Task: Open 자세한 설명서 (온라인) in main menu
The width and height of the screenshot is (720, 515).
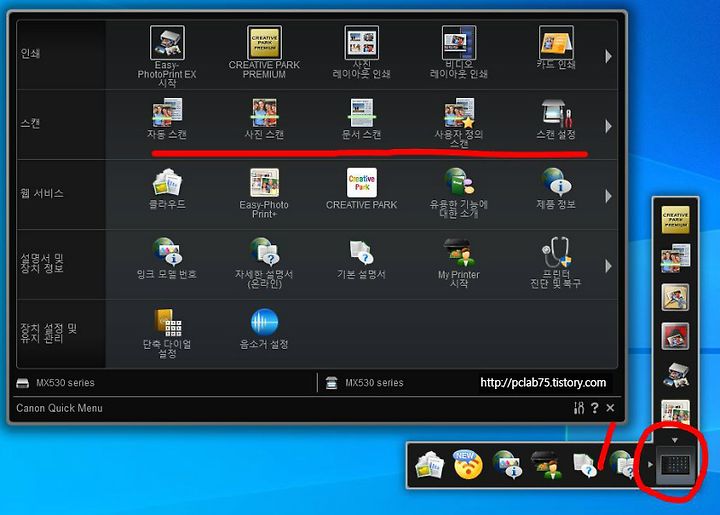Action: 264,263
